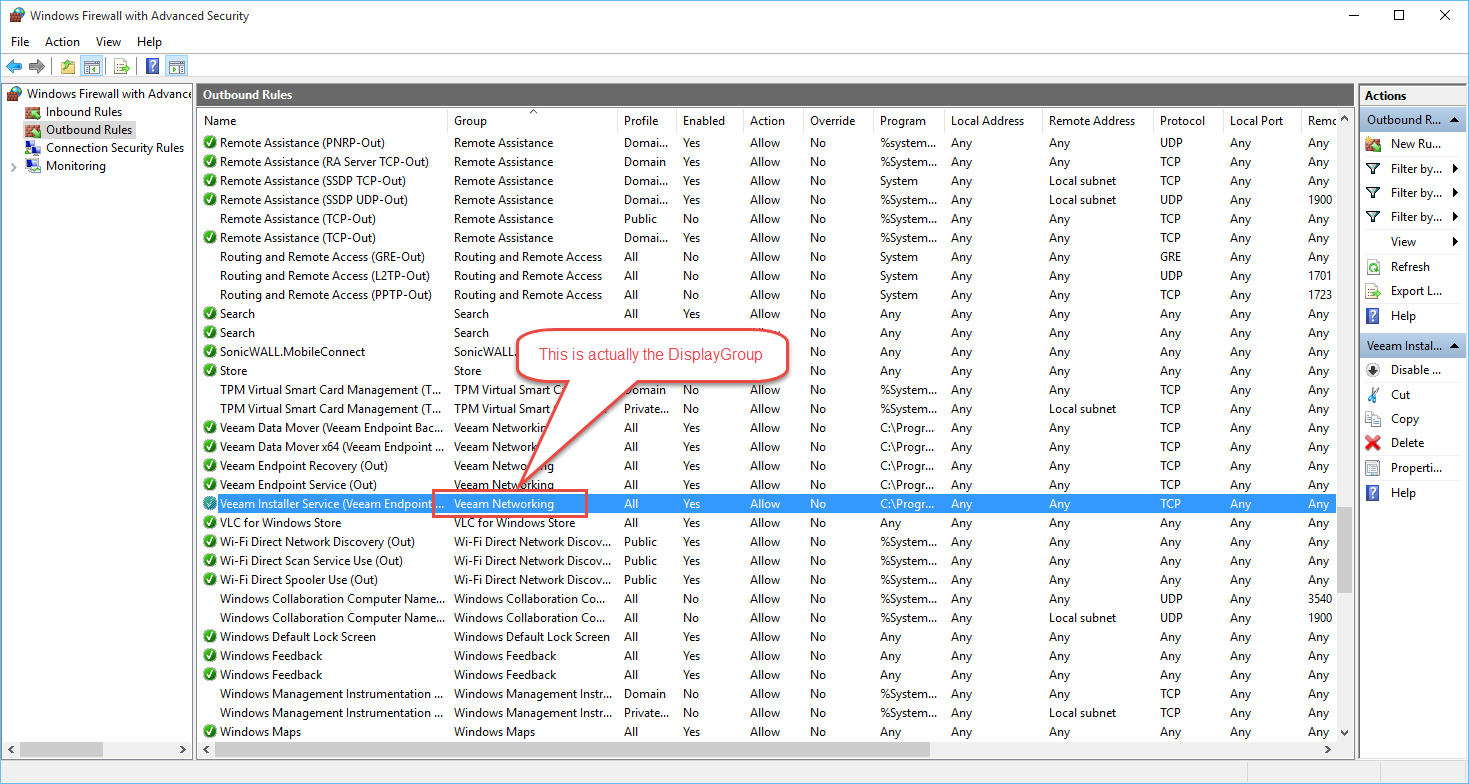Click green check icon of Windows Default Lock Screen
1469x784 pixels.
click(210, 637)
